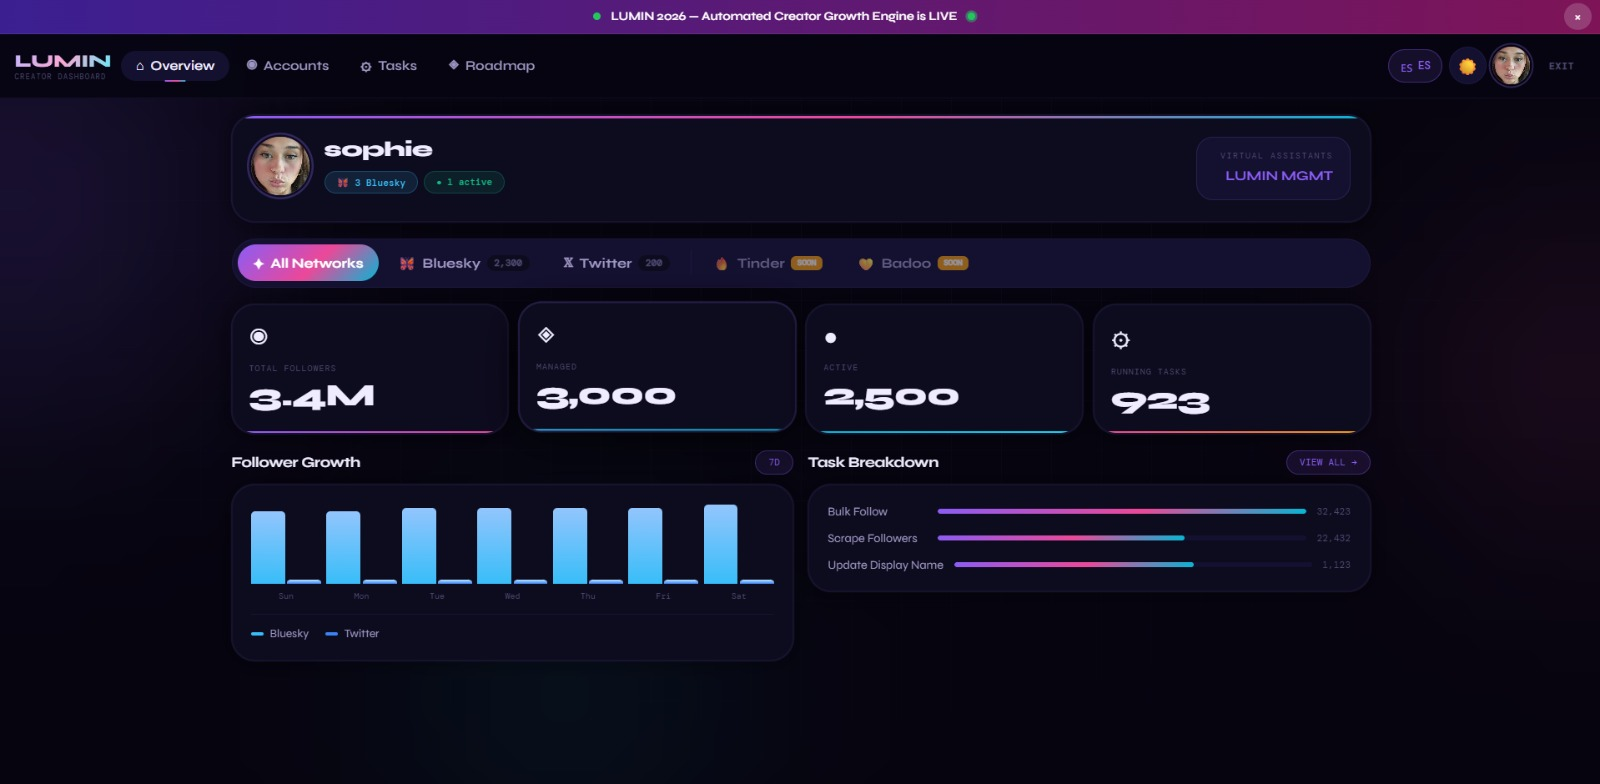Click the Sun bar in Follower Growth
This screenshot has height=784, width=1600.
click(x=268, y=547)
